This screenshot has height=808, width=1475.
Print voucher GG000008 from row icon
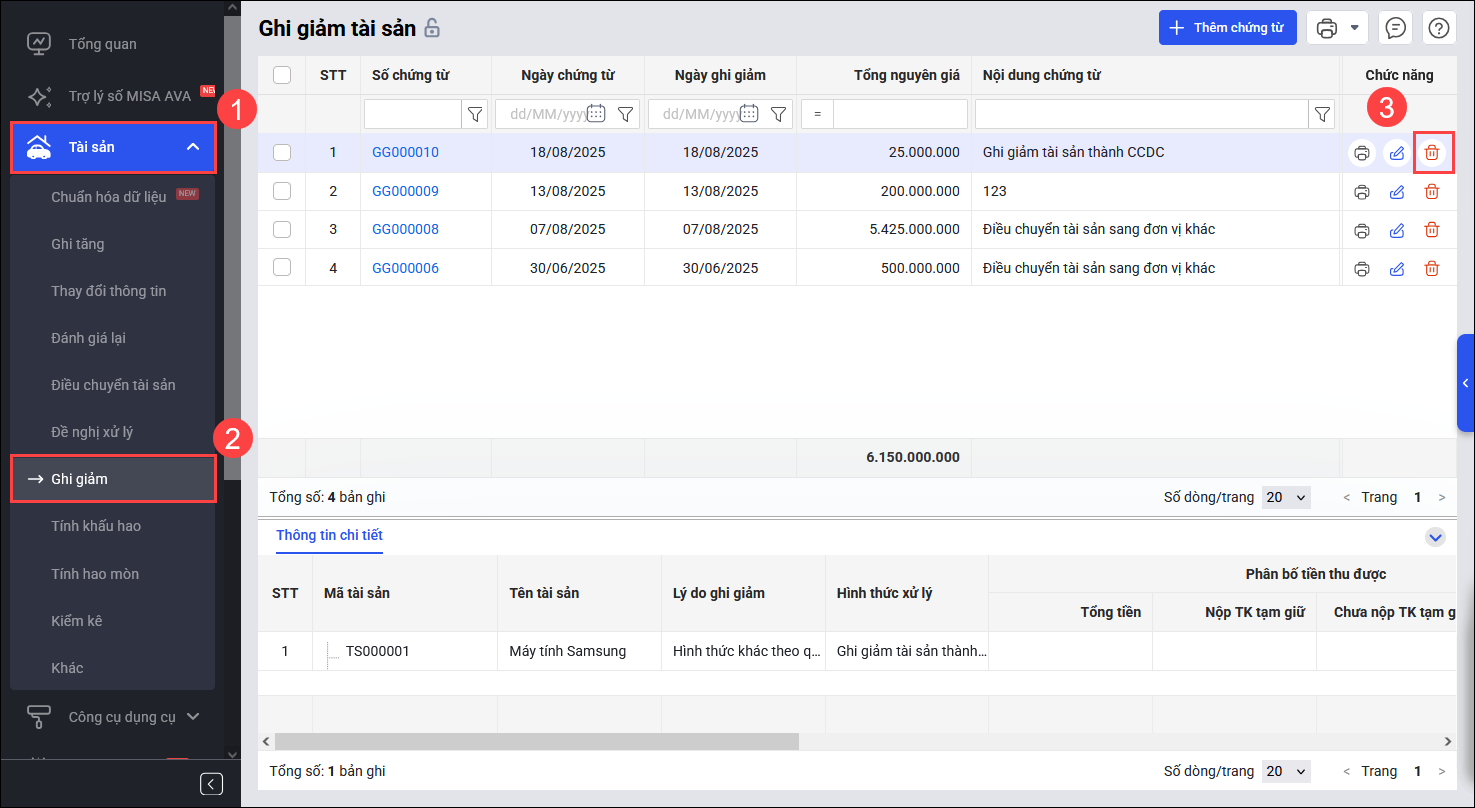(x=1361, y=230)
